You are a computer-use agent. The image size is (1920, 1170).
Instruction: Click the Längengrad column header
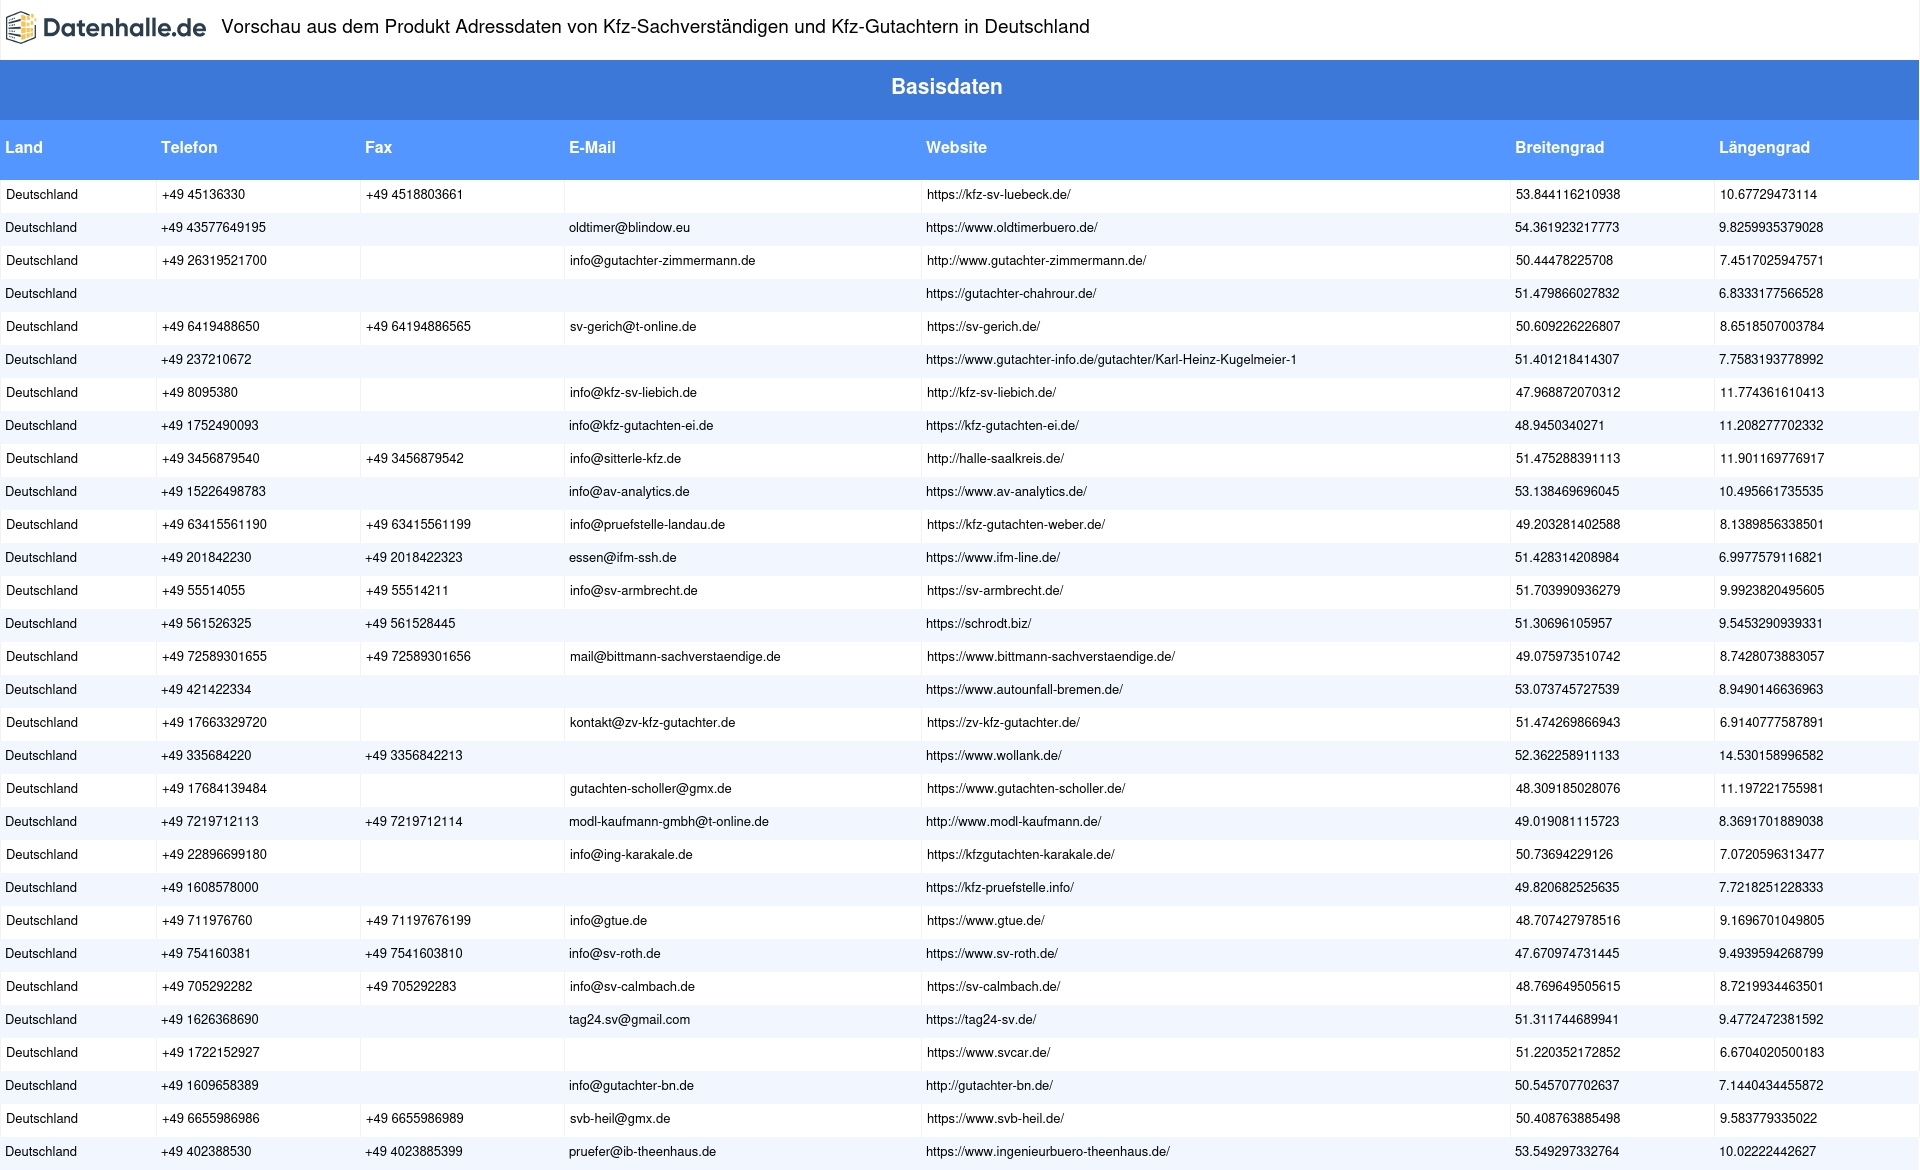click(1764, 147)
